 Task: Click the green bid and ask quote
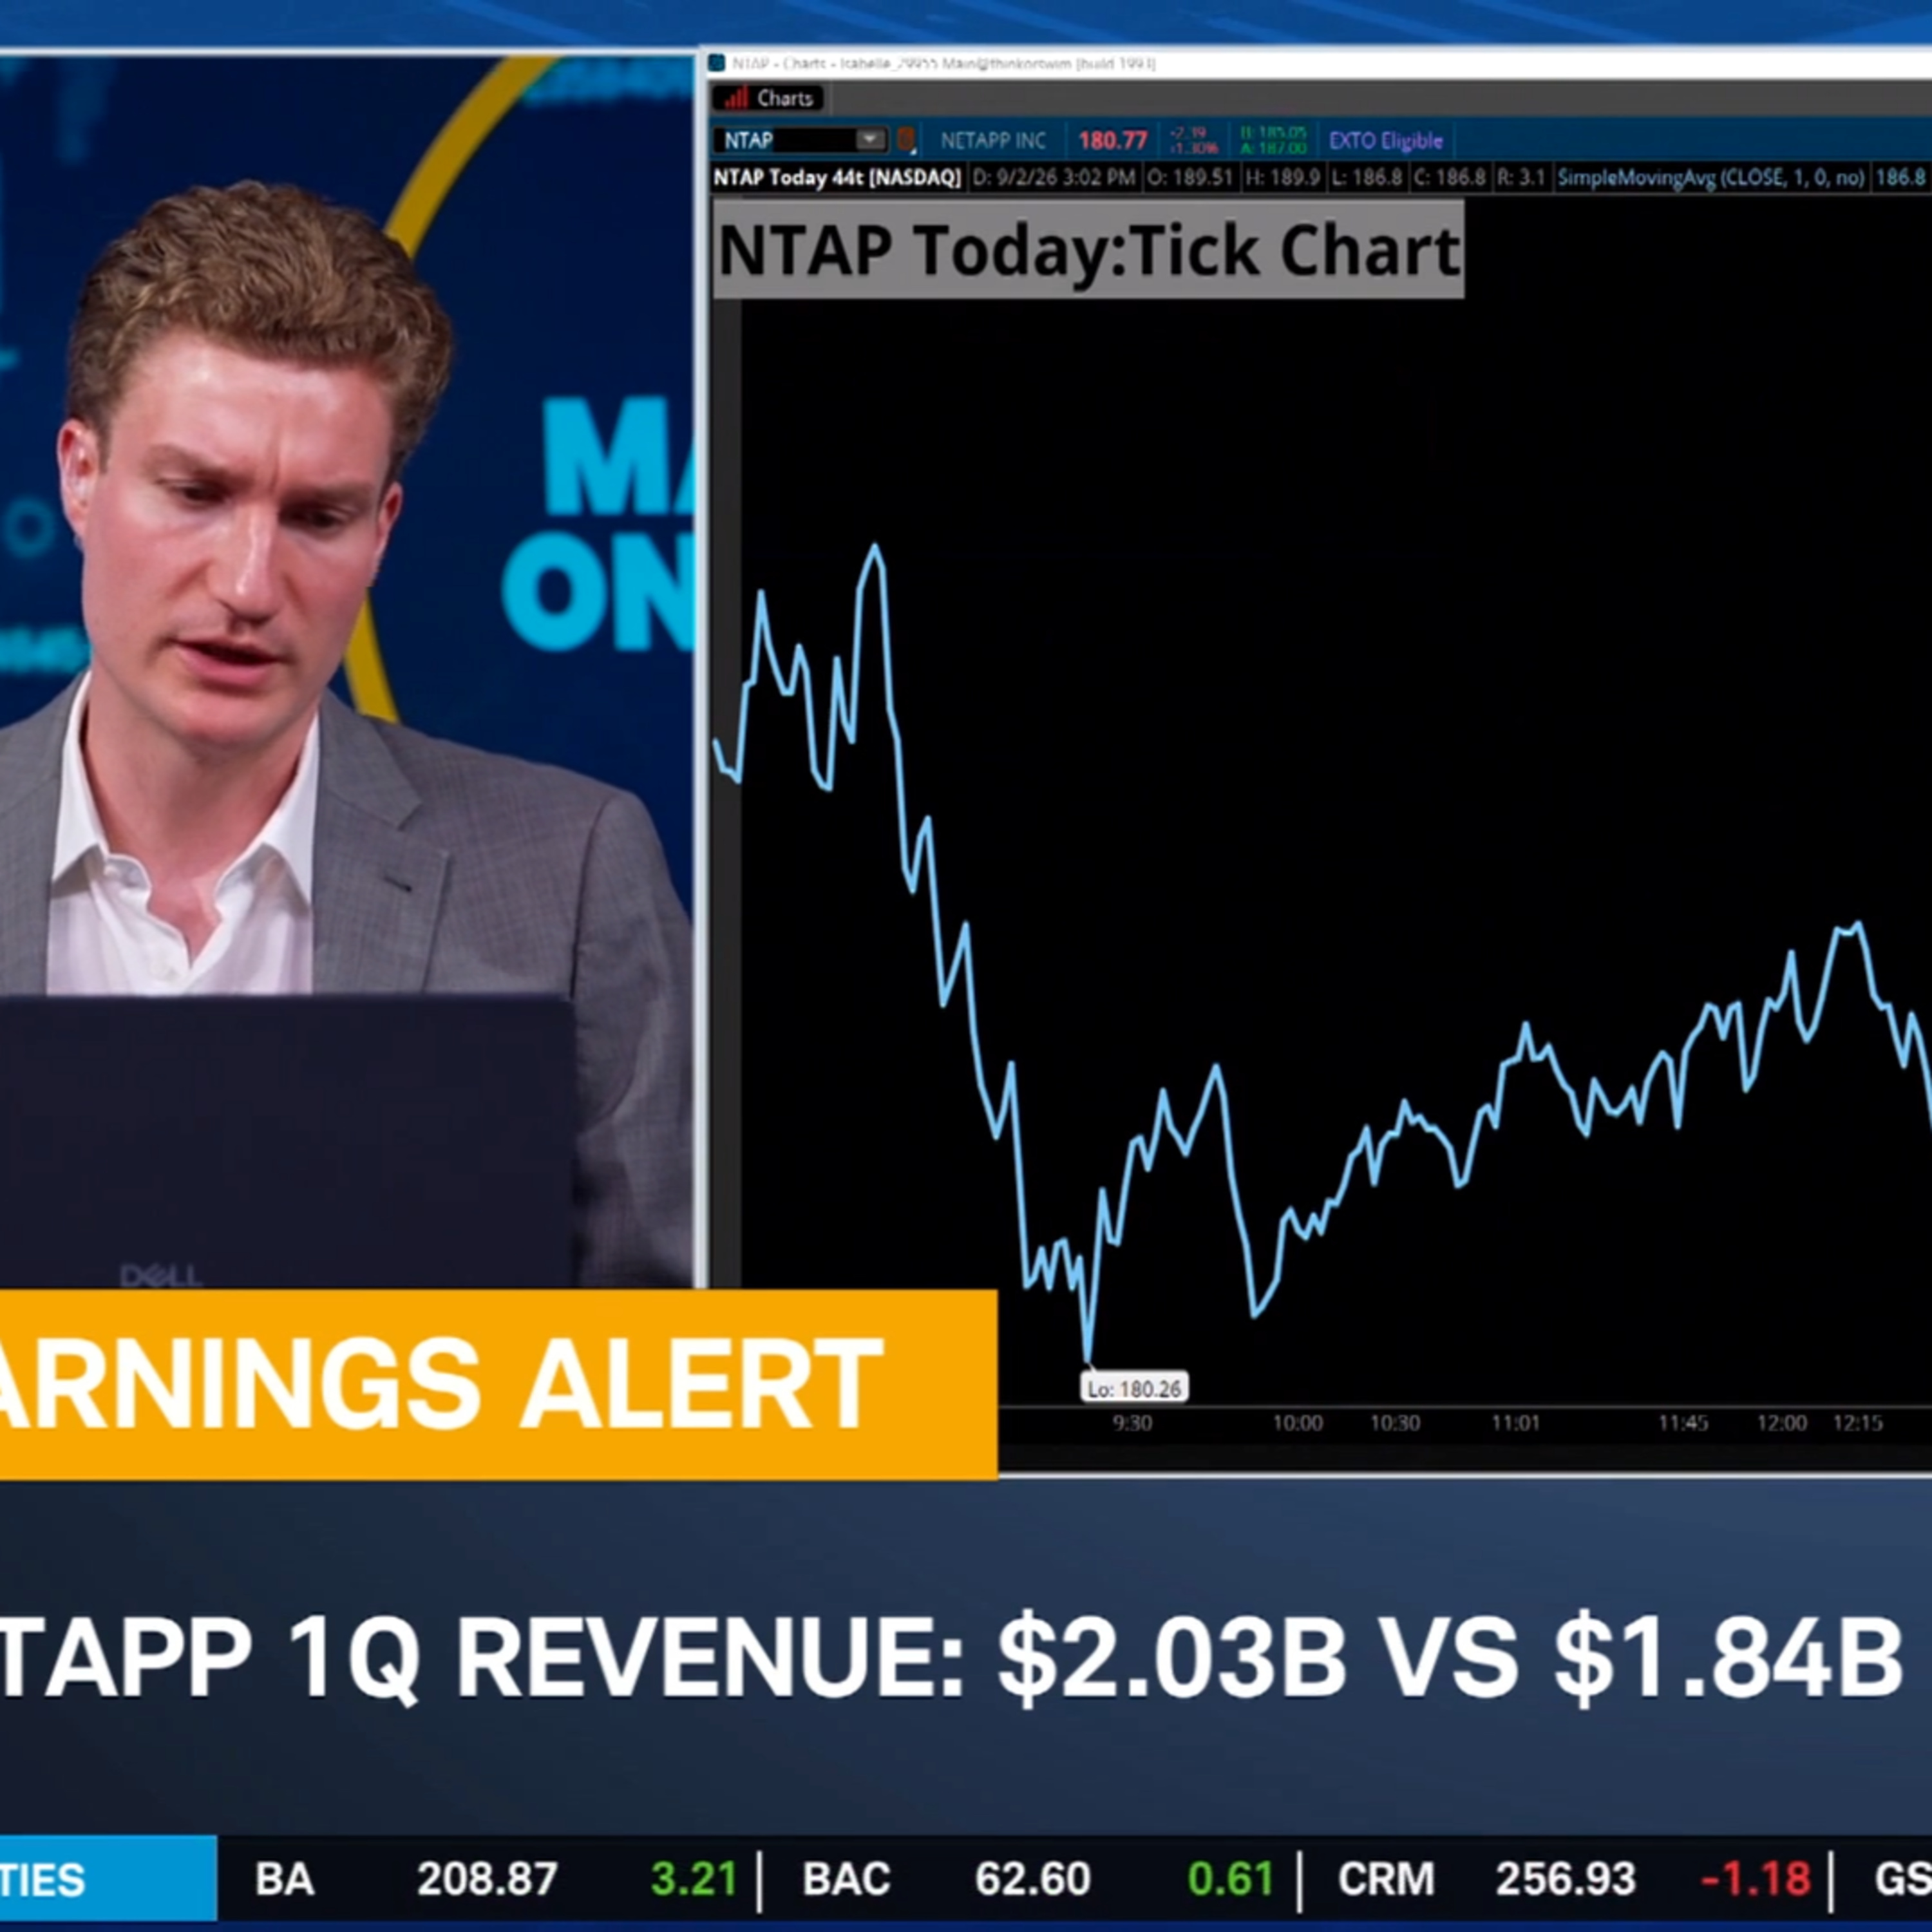click(x=1273, y=141)
